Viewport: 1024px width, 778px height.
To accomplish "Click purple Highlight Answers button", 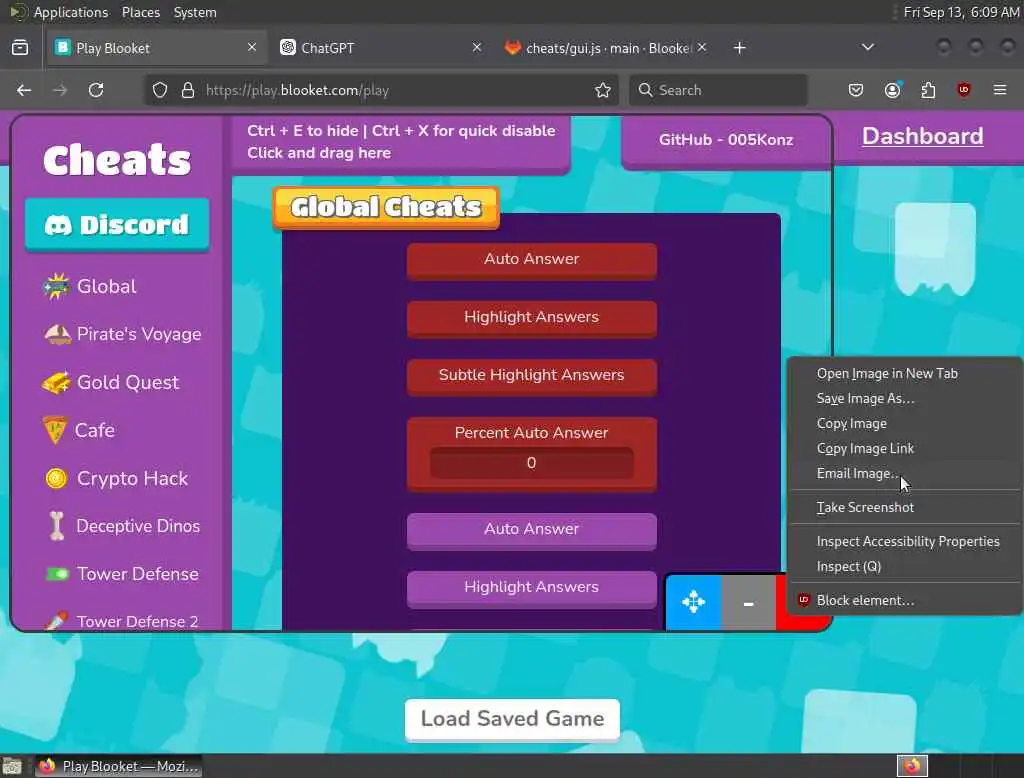I will tap(532, 588).
